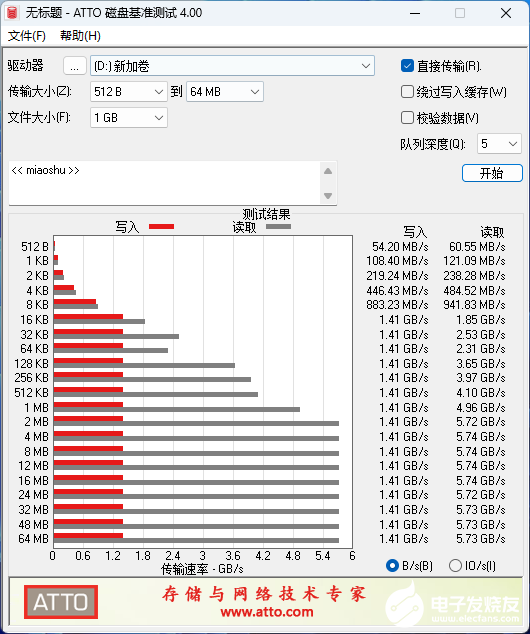The width and height of the screenshot is (530, 634).
Task: Open the www.atto.com link
Action: point(267,612)
